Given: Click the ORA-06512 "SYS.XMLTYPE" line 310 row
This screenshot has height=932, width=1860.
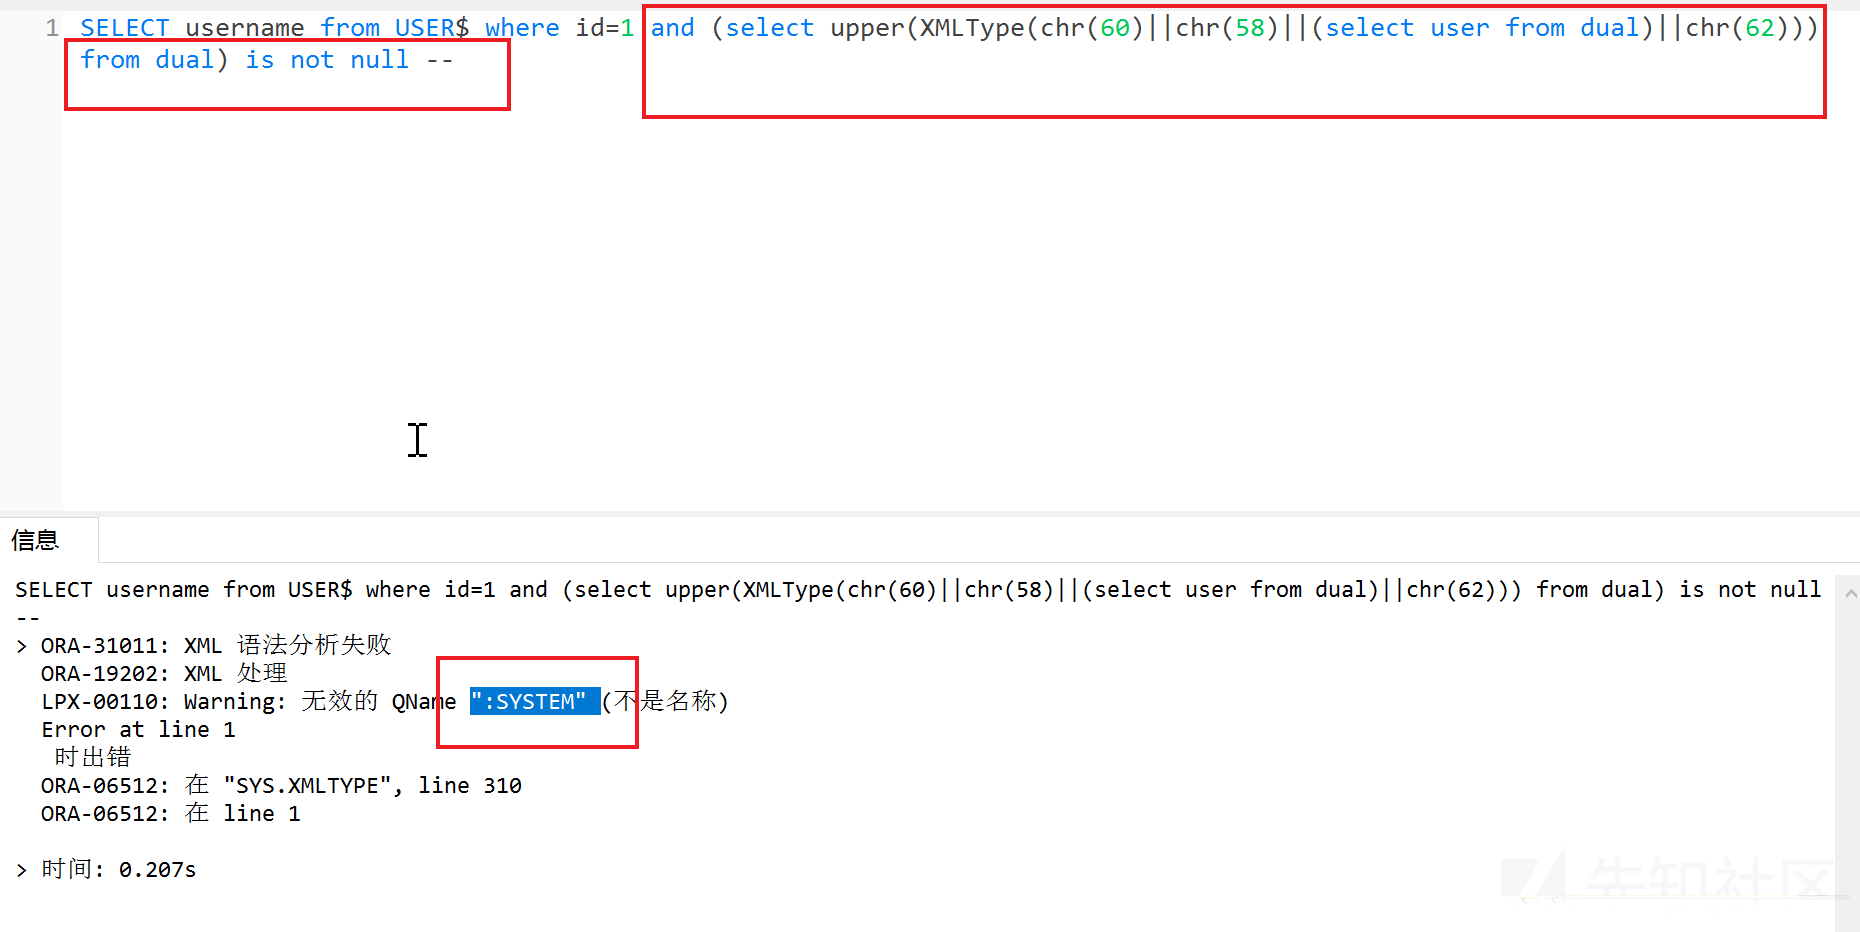Looking at the screenshot, I should (281, 786).
